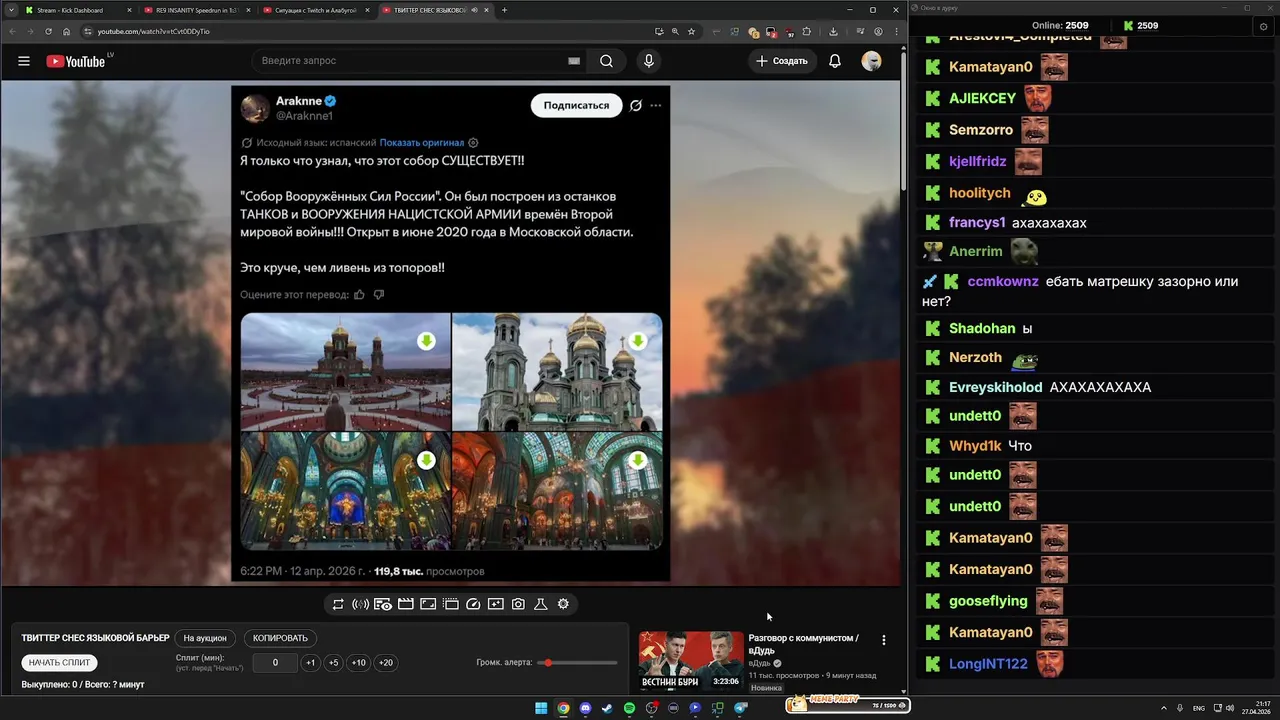Viewport: 1280px width, 720px height.
Task: Open Discord from the taskbar
Action: [585, 708]
